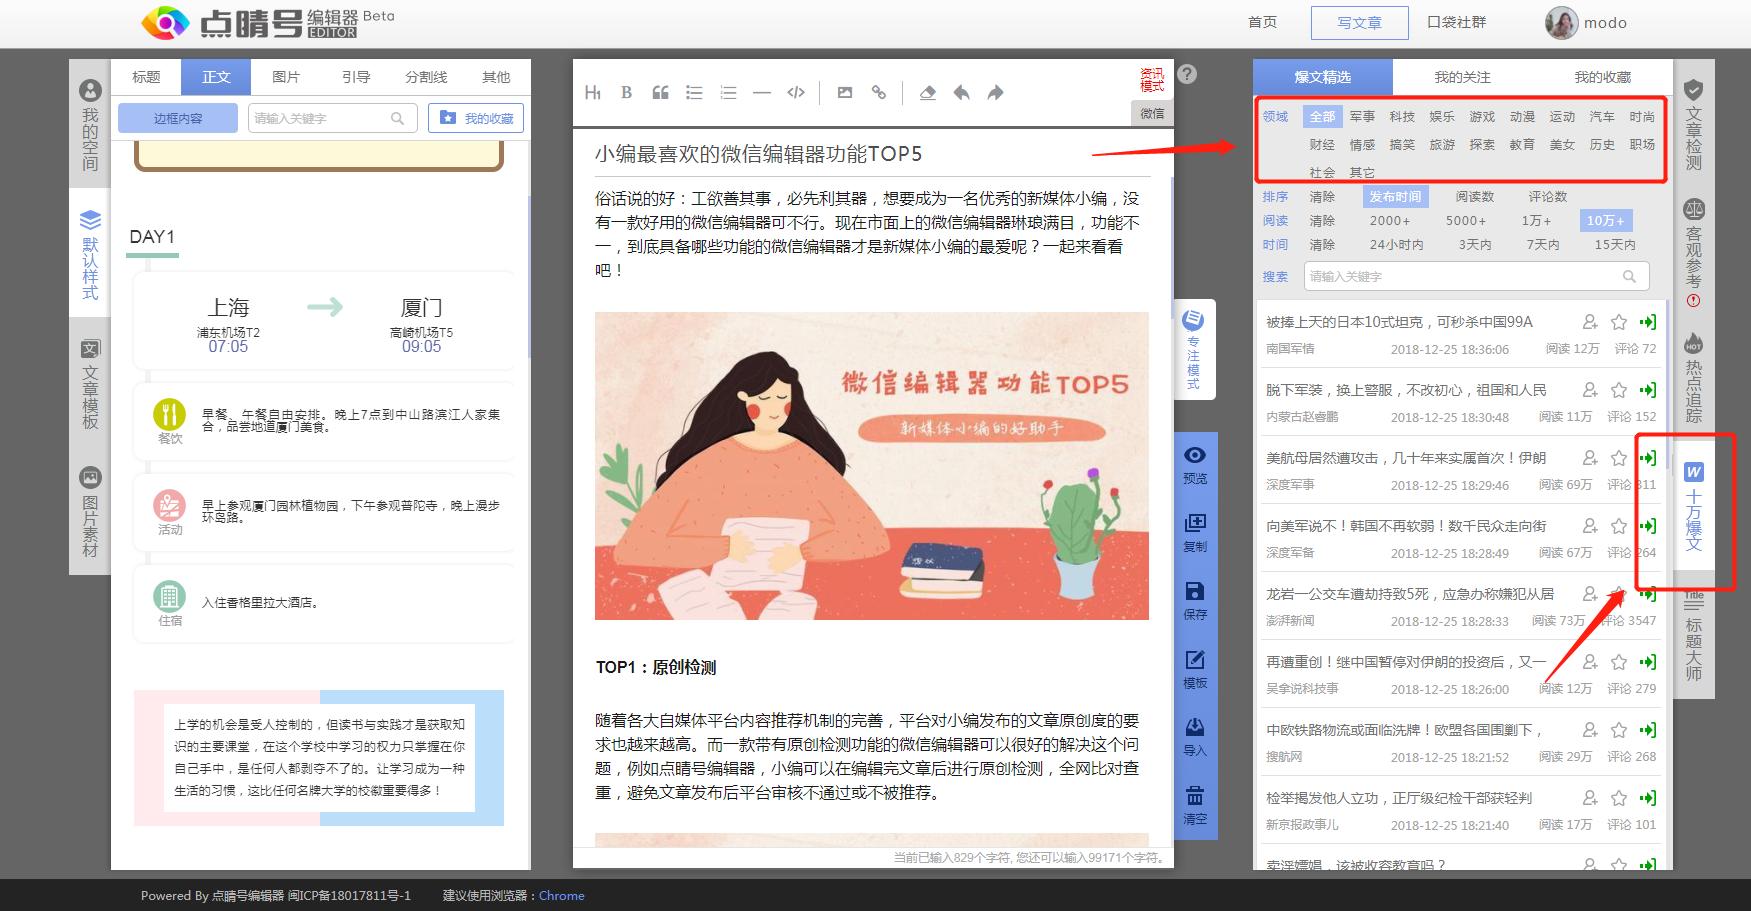The height and width of the screenshot is (911, 1751).
Task: Clear formatting with the eraser icon
Action: point(927,93)
